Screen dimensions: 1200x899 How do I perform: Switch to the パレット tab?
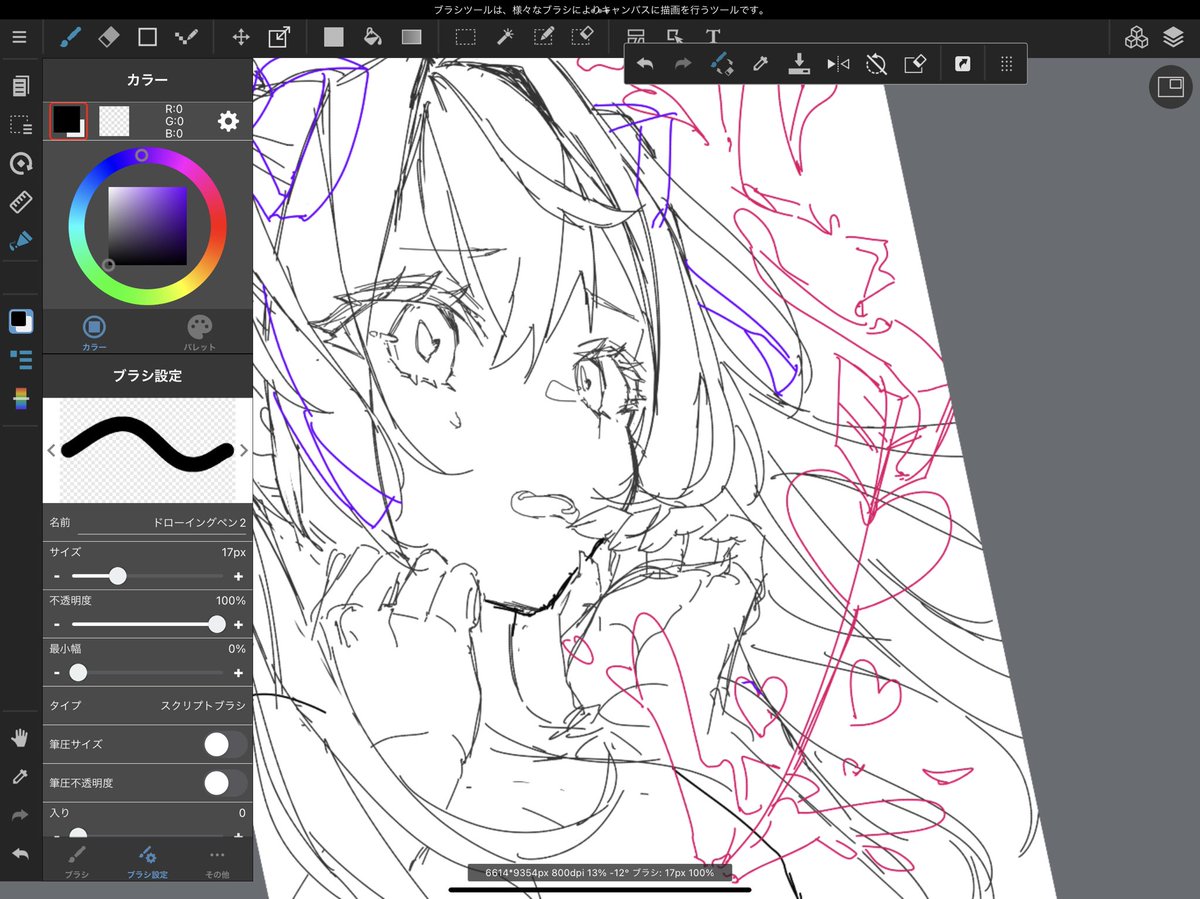click(x=200, y=332)
